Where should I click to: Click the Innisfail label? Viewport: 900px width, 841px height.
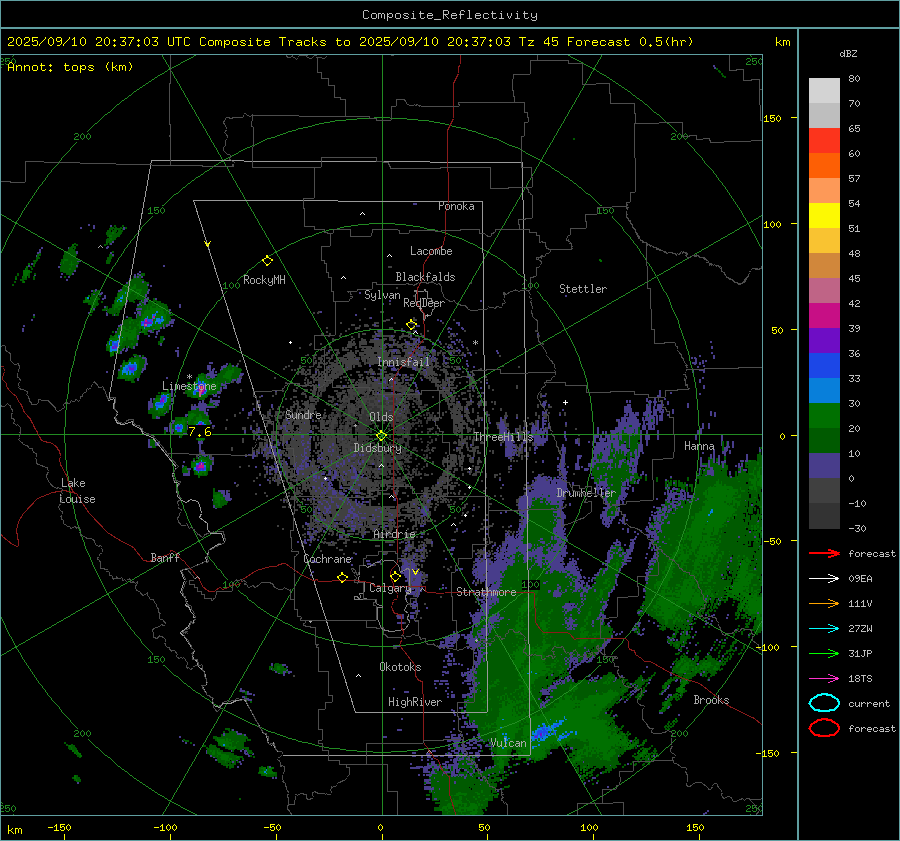(403, 362)
